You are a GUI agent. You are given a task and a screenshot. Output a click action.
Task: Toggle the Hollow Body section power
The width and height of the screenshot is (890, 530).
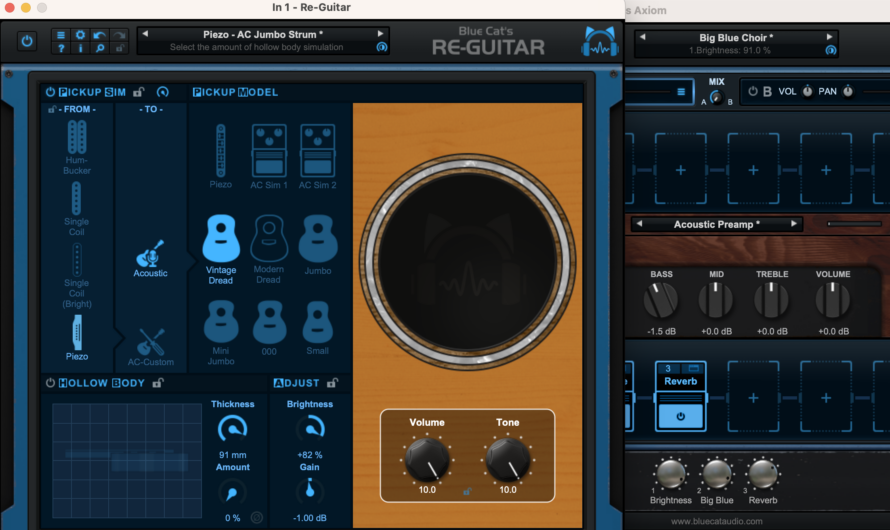click(x=51, y=383)
